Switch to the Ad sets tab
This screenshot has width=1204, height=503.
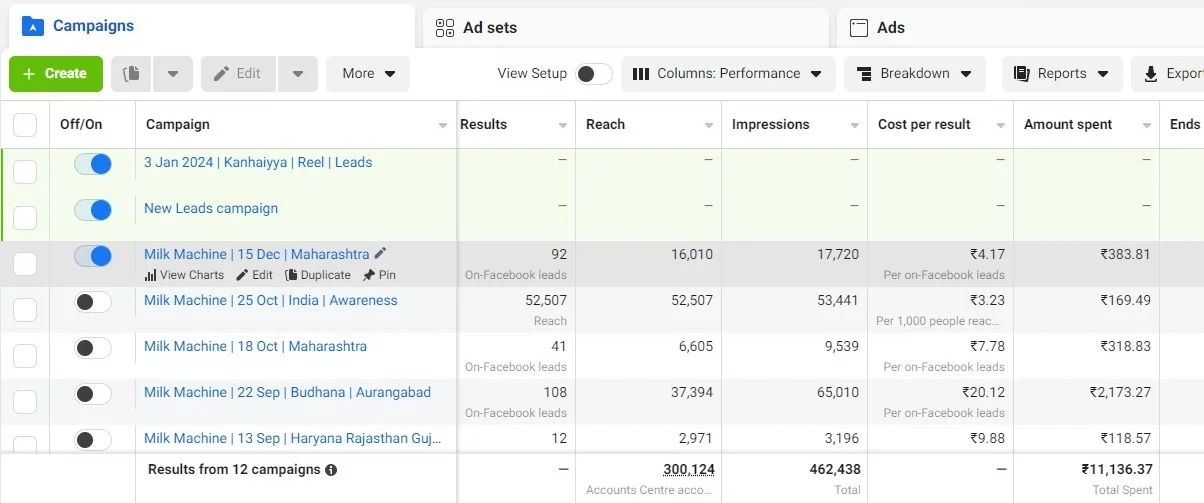point(489,28)
